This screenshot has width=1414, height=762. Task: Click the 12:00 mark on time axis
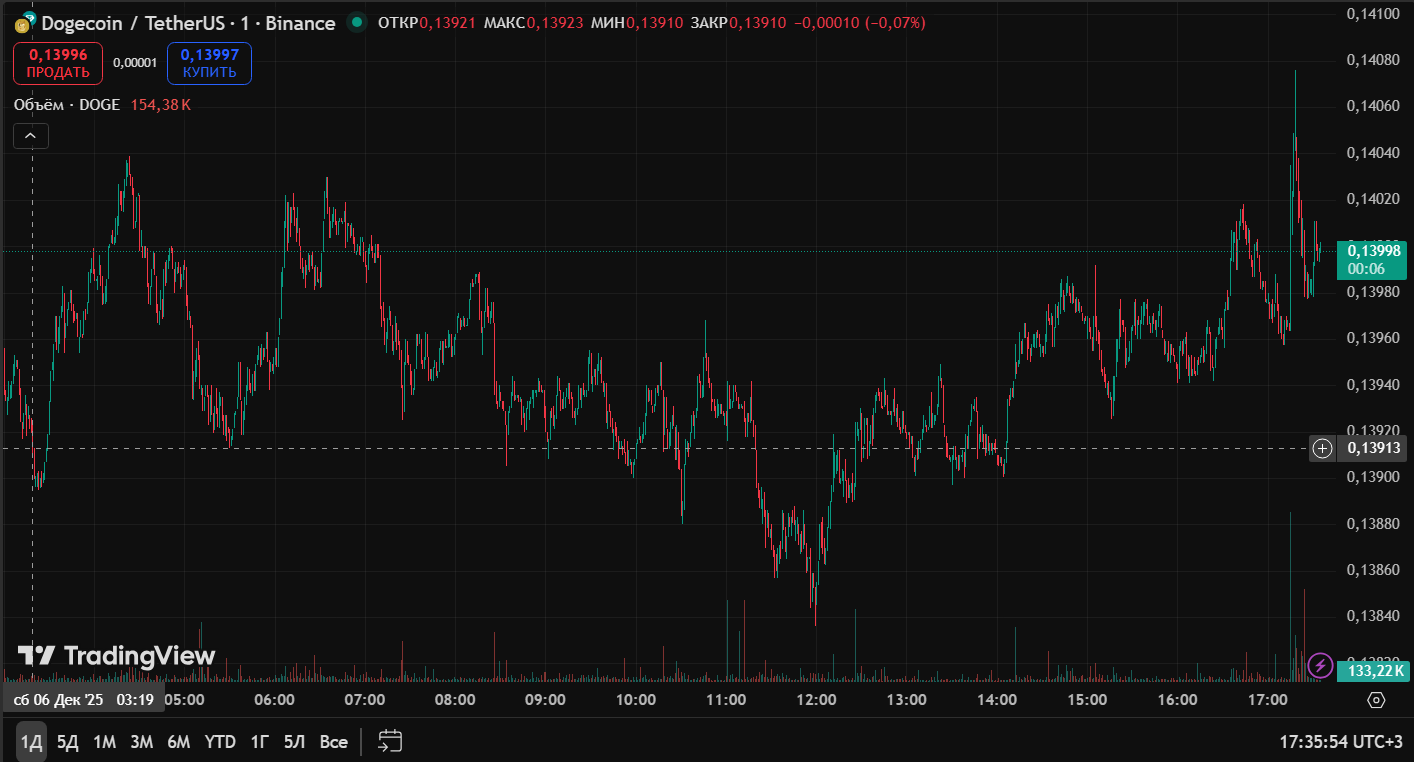816,700
